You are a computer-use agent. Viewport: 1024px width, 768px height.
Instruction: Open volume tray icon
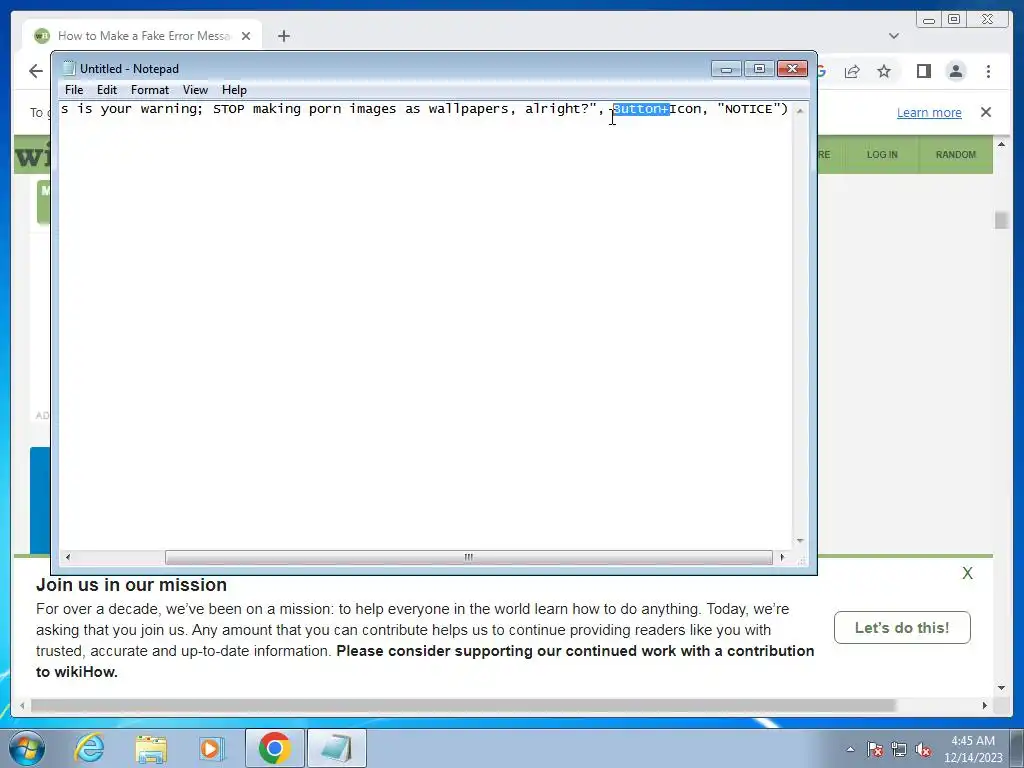(x=923, y=749)
